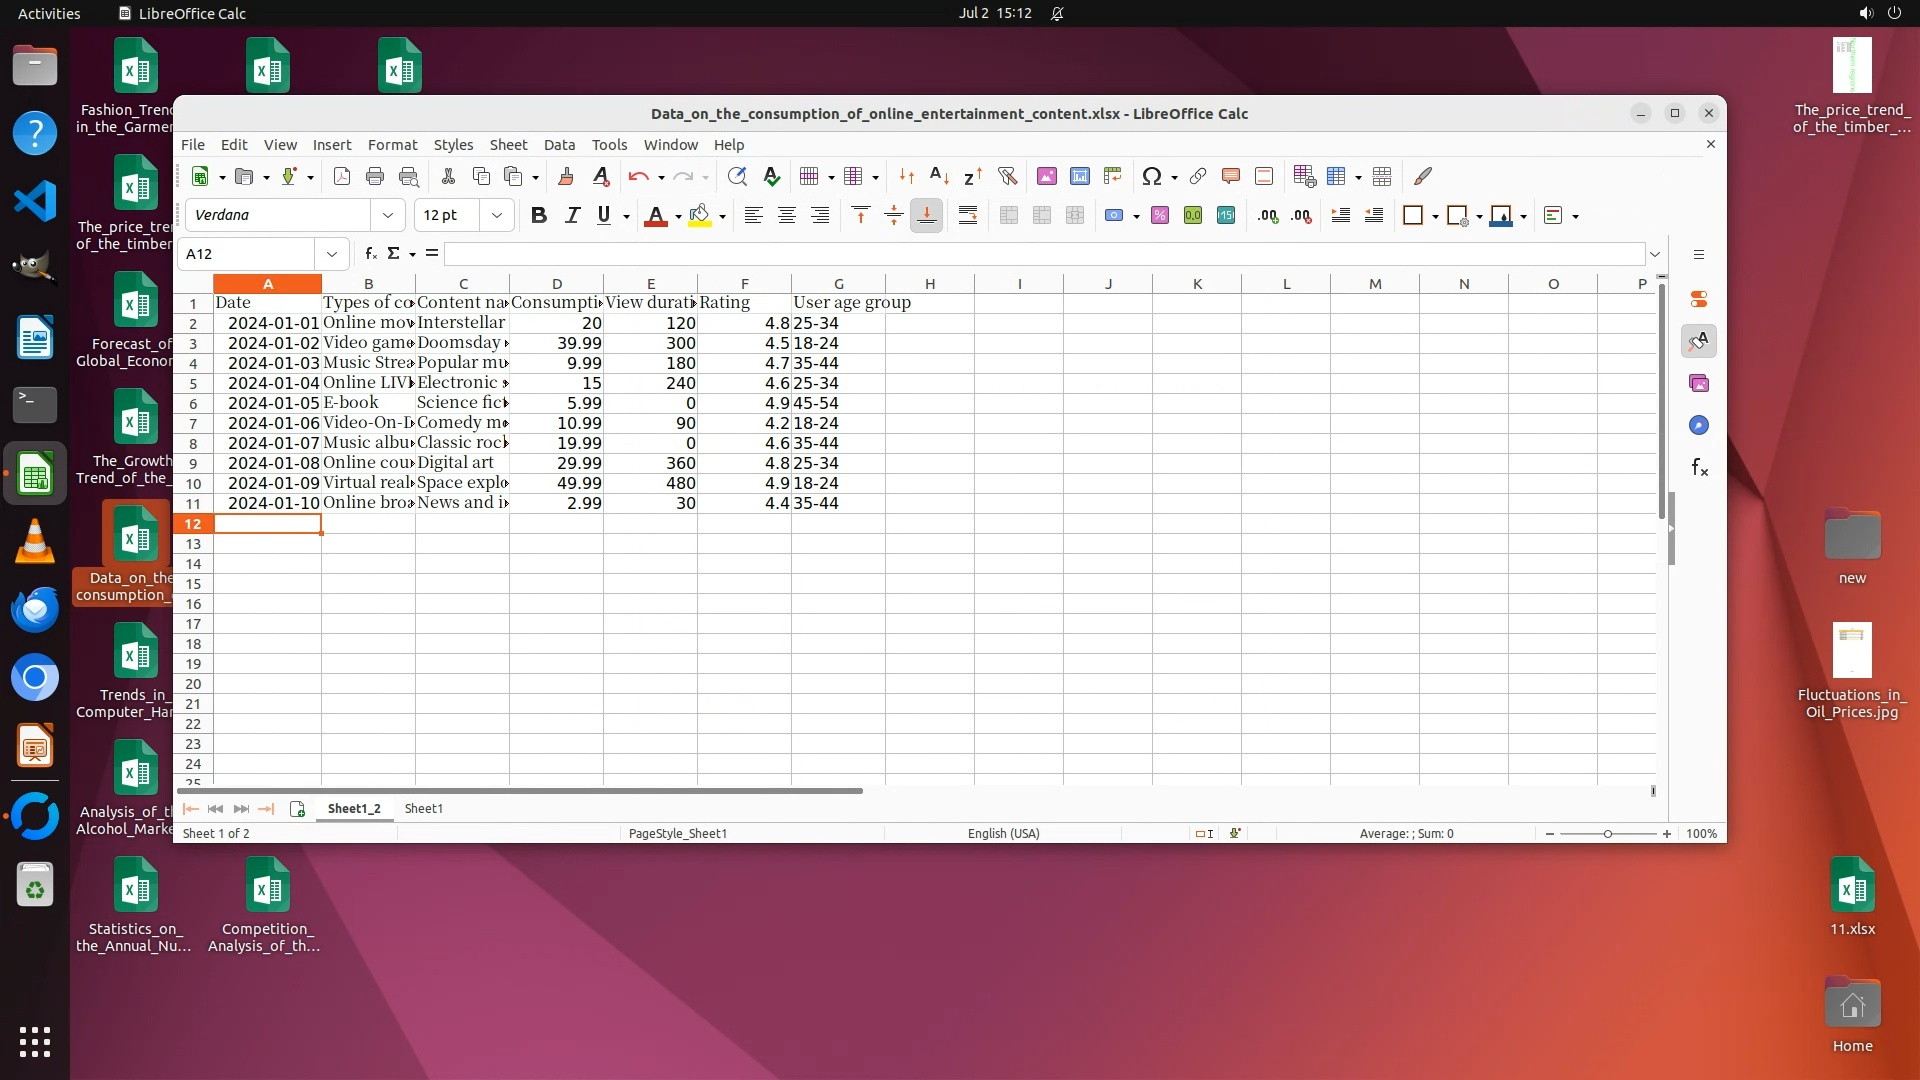The width and height of the screenshot is (1920, 1080).
Task: Click the Format as Percent icon
Action: click(x=1160, y=215)
